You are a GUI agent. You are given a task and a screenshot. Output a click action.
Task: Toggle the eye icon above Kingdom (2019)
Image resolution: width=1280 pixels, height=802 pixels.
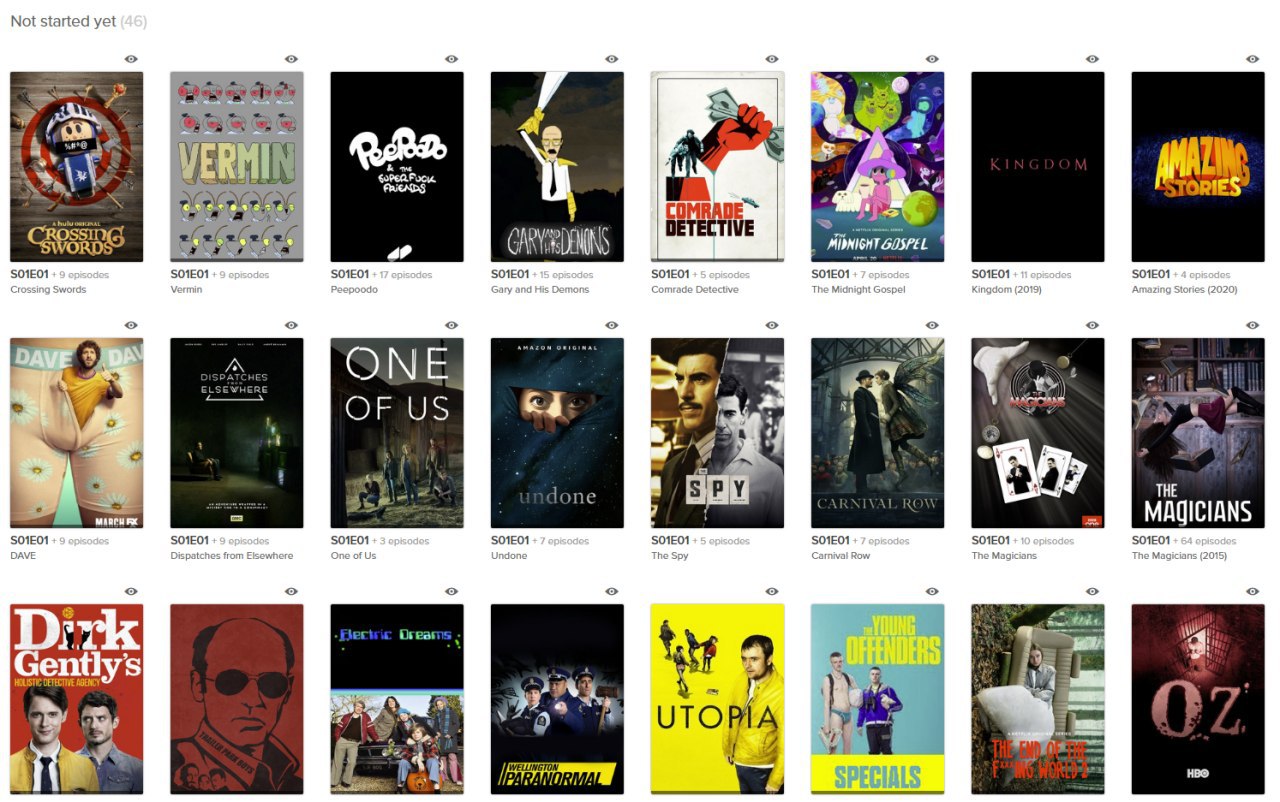coord(1091,59)
